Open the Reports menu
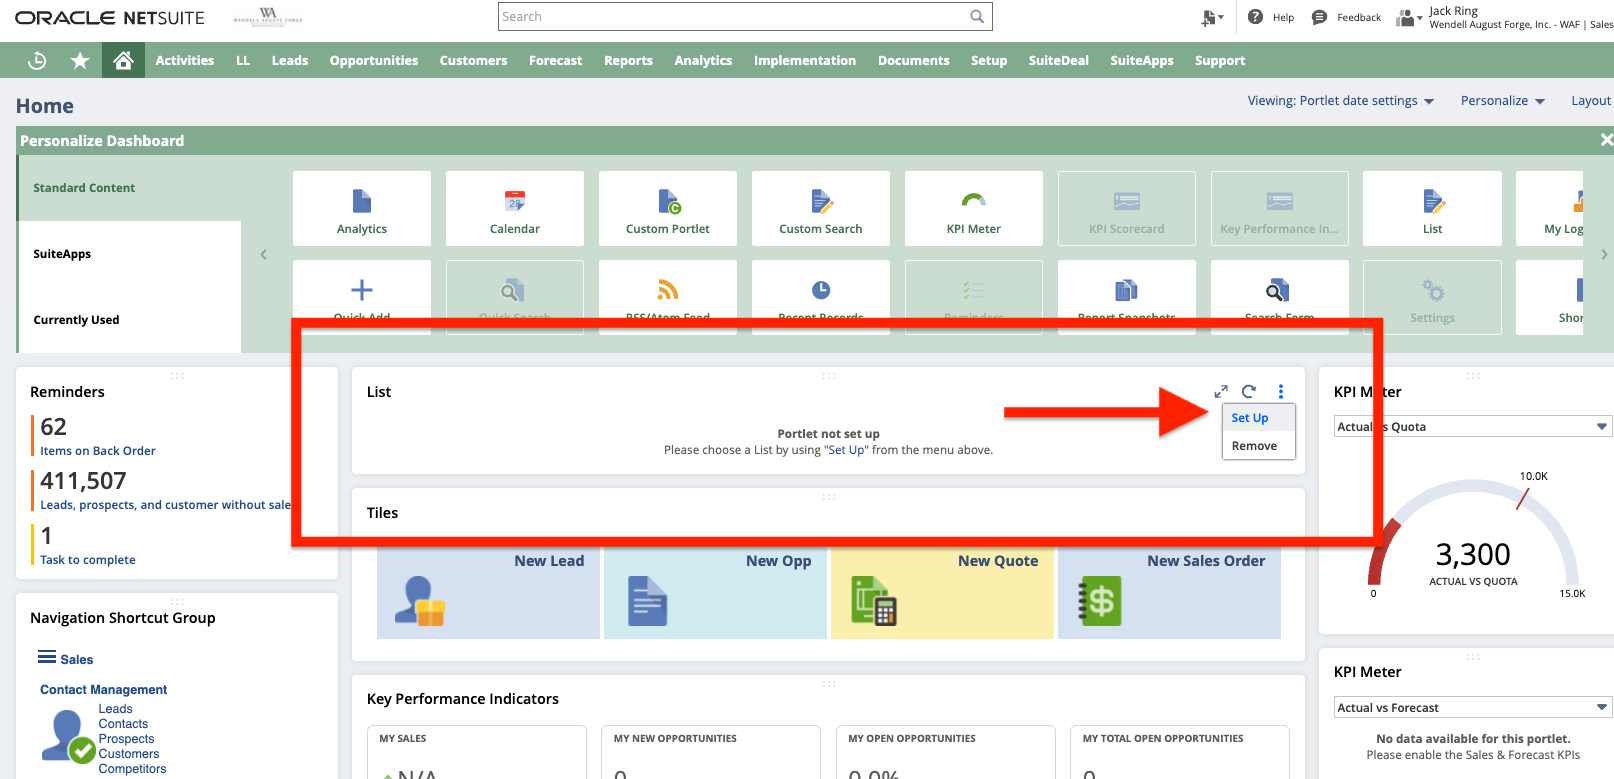1614x779 pixels. tap(628, 61)
